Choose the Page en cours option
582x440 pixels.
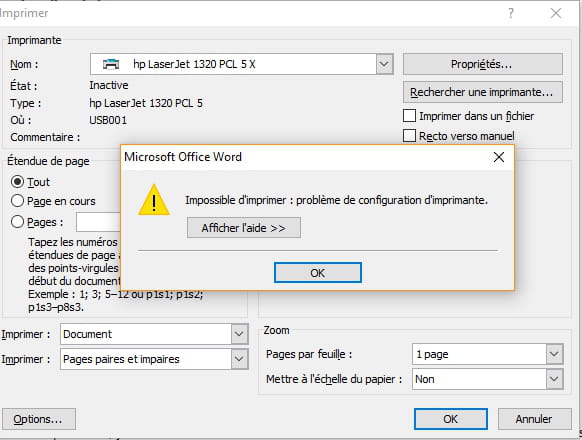click(x=17, y=201)
